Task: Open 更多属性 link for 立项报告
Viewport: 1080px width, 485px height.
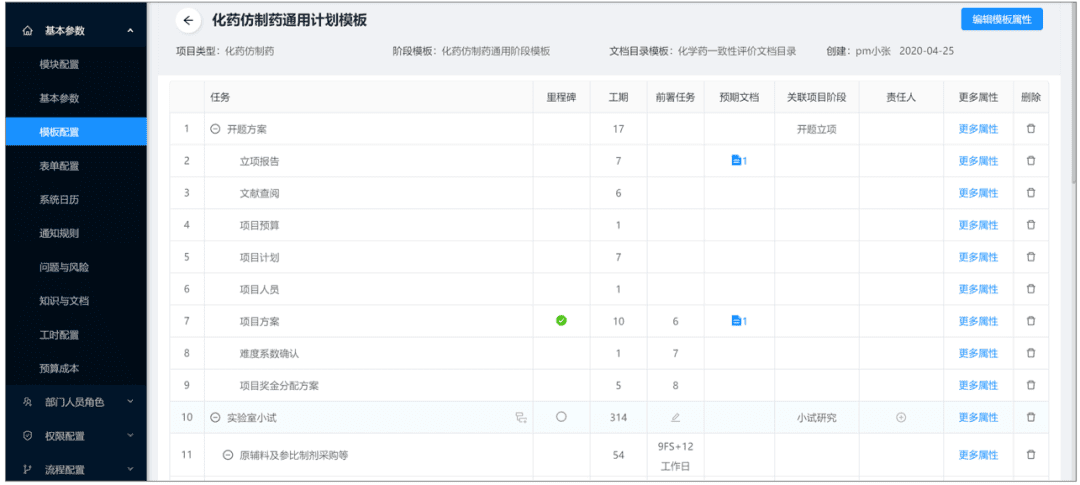Action: (978, 161)
